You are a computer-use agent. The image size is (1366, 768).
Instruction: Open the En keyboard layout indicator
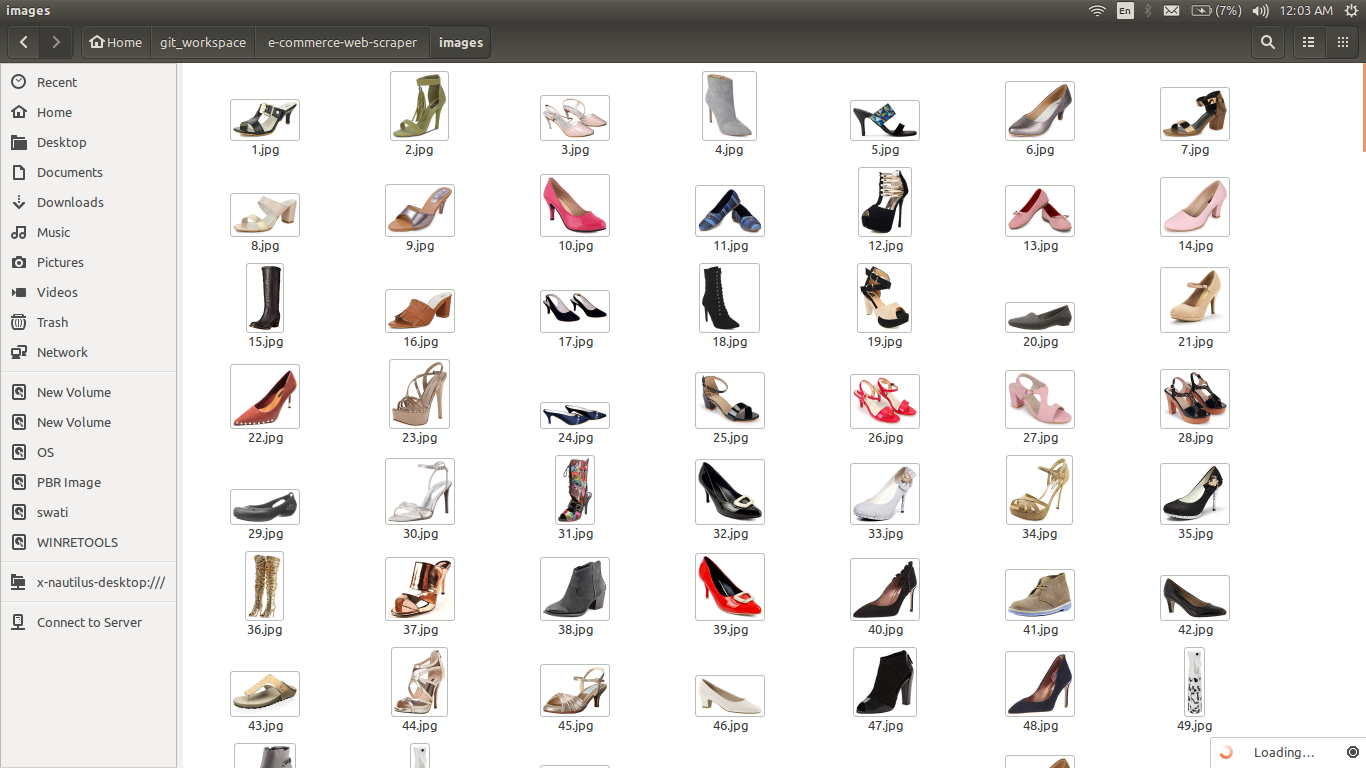click(1125, 10)
